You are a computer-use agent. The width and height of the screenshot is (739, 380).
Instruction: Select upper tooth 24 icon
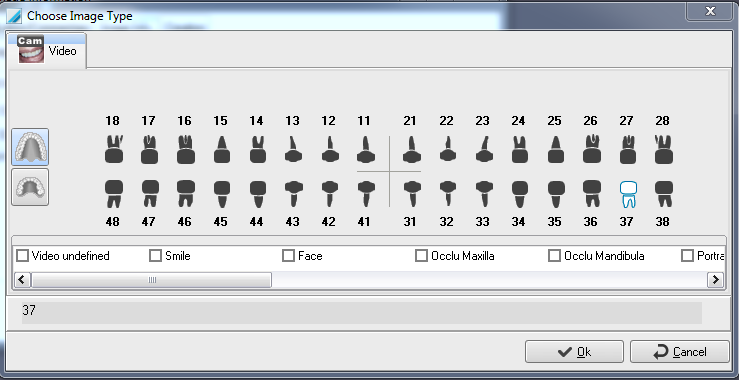pyautogui.click(x=519, y=149)
